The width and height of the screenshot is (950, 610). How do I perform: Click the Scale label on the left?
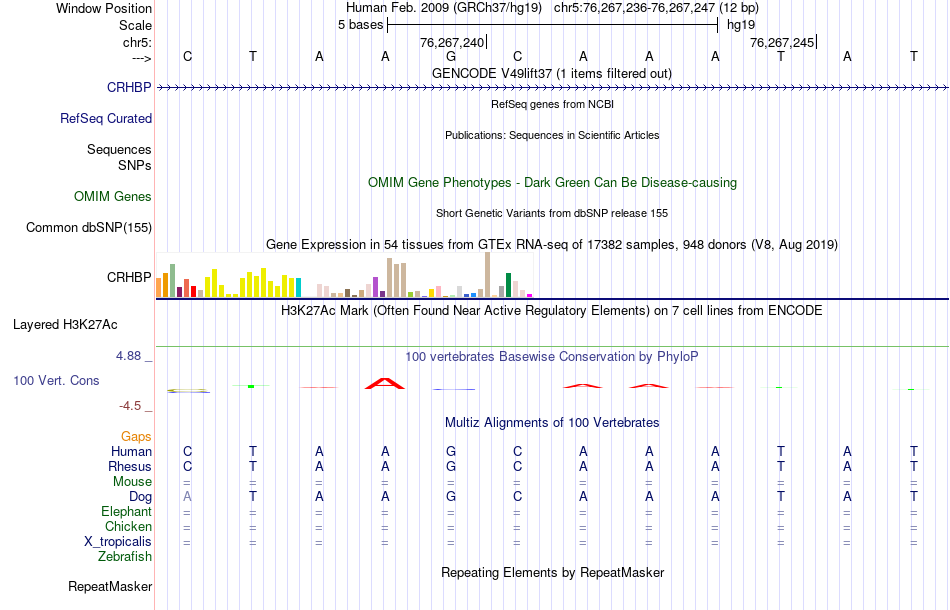coord(135,25)
